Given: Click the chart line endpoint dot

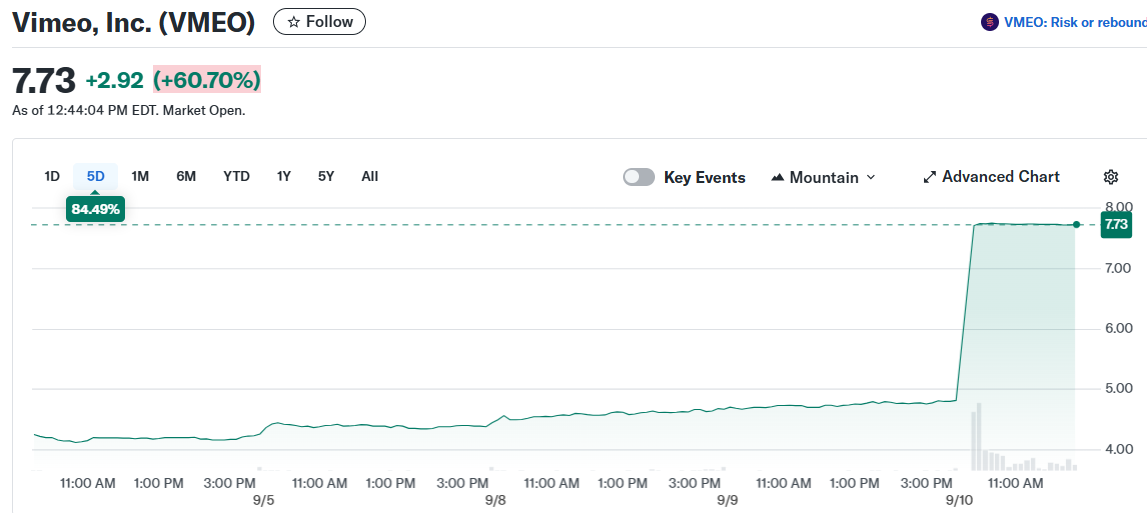Looking at the screenshot, I should 1076,225.
